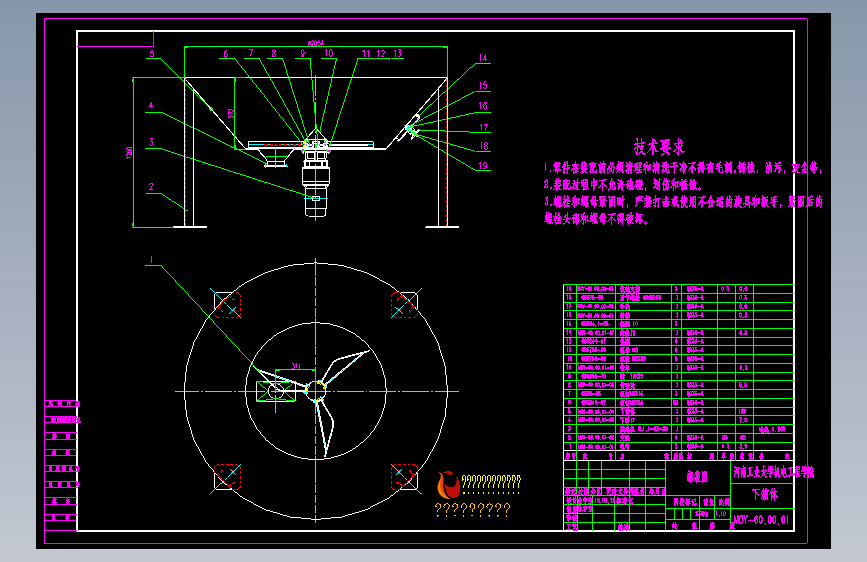Click the '技术要求' heading text
The width and height of the screenshot is (867, 562).
coord(659,147)
